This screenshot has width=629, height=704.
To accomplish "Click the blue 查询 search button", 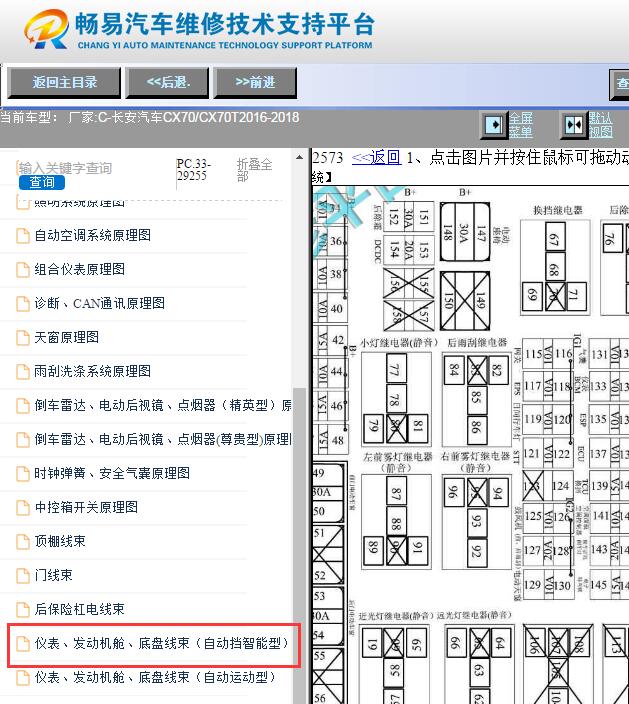I will coord(42,182).
